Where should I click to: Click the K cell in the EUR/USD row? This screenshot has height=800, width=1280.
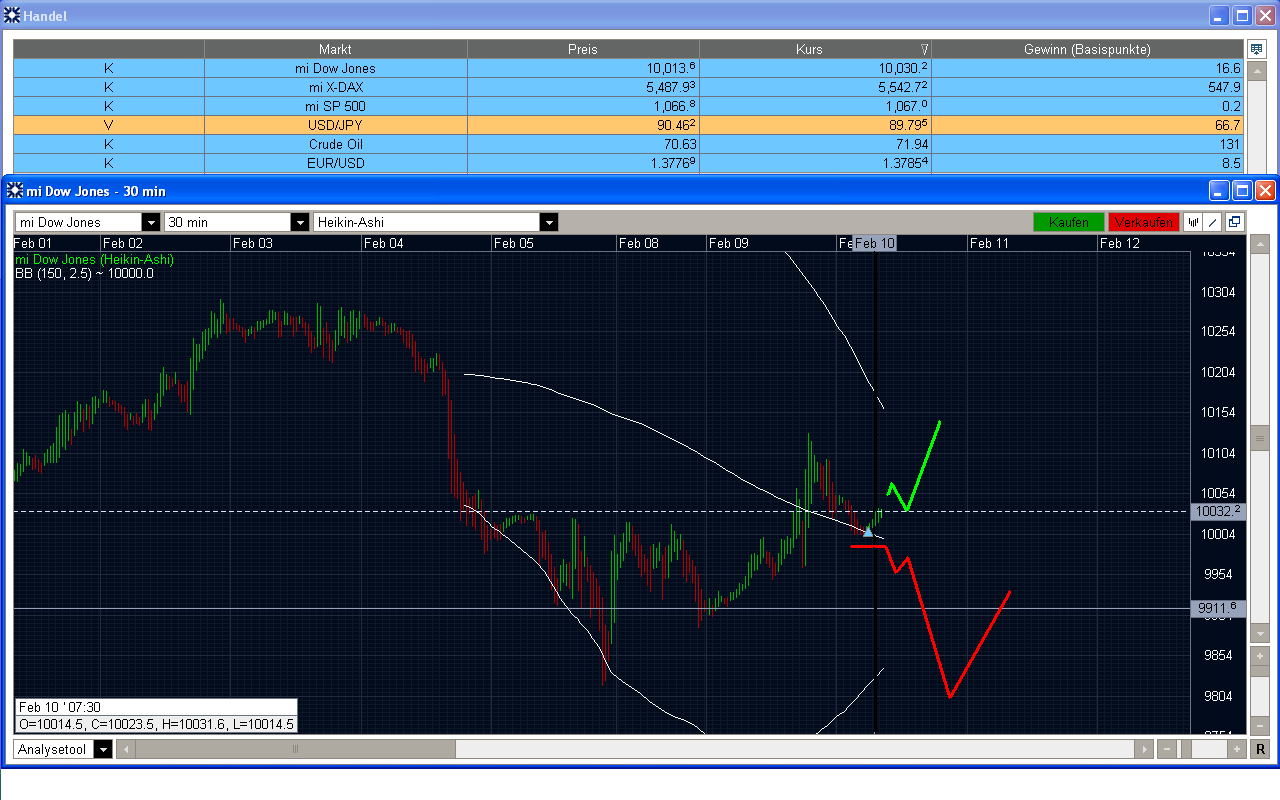pyautogui.click(x=108, y=163)
